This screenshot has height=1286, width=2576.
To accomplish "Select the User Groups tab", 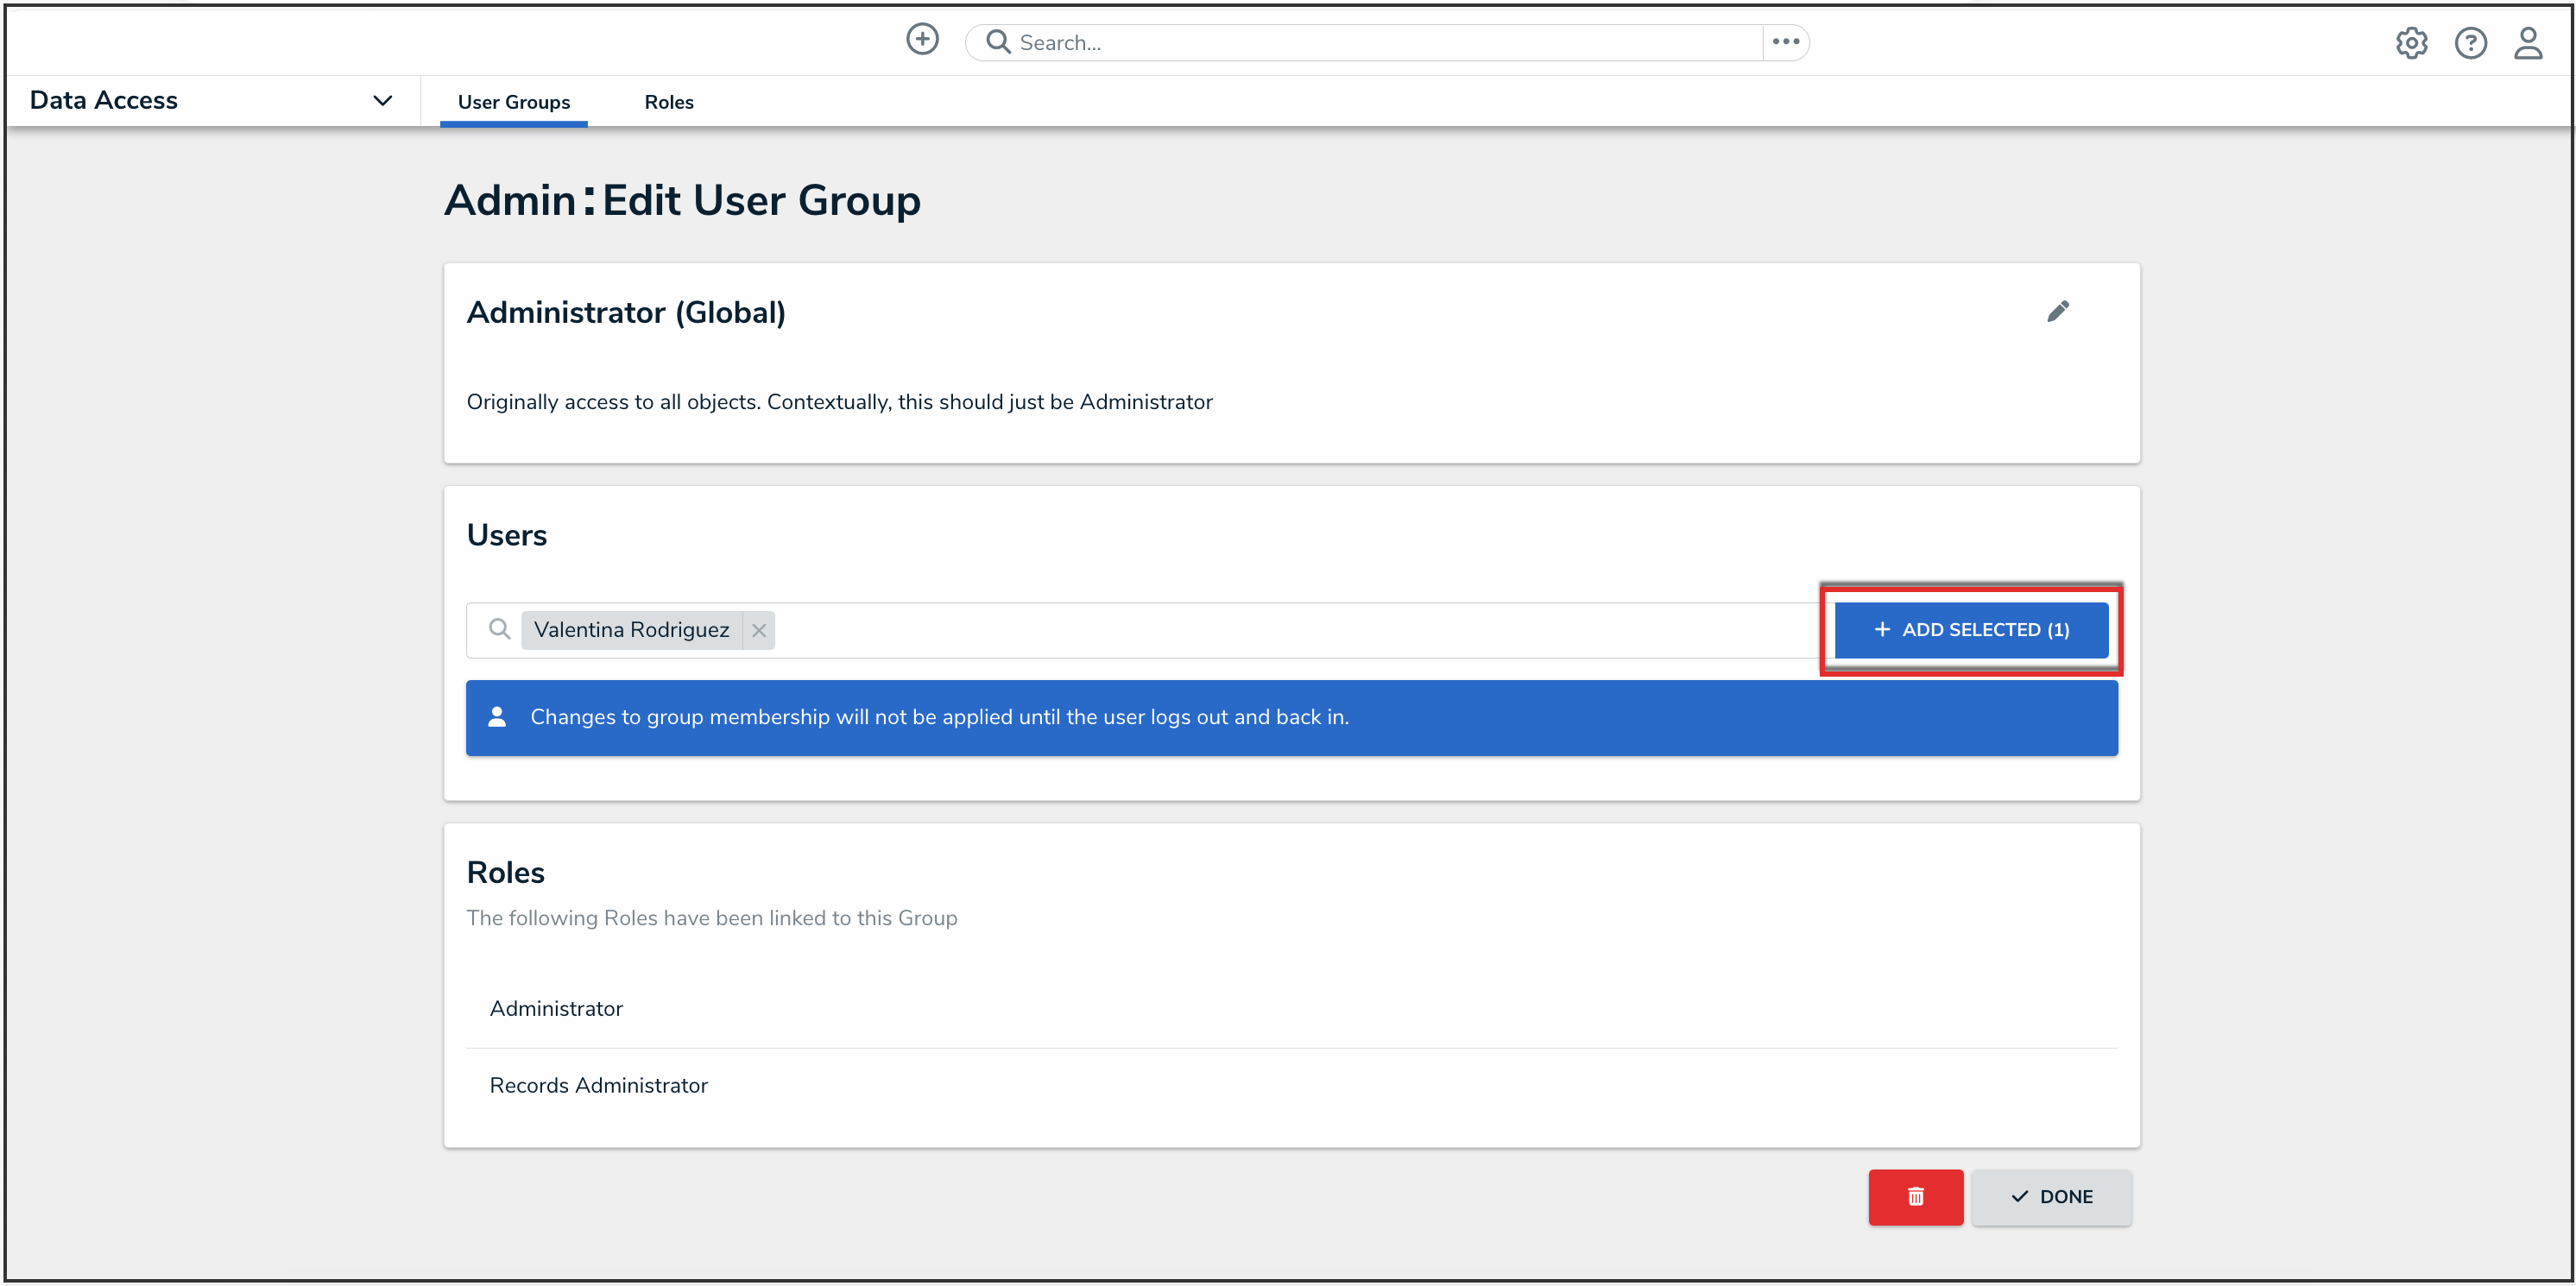I will tap(513, 102).
